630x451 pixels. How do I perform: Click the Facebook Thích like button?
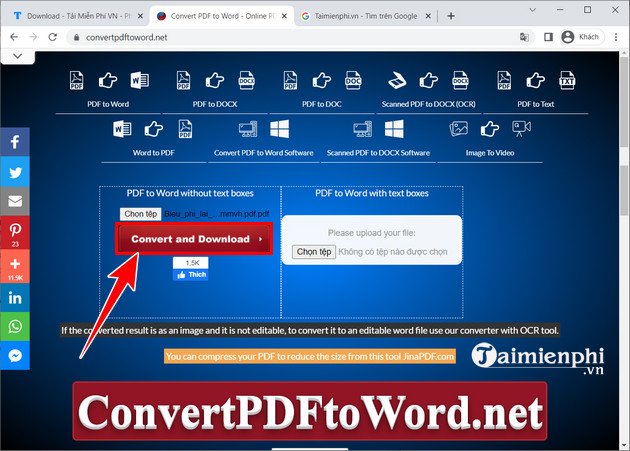click(191, 275)
